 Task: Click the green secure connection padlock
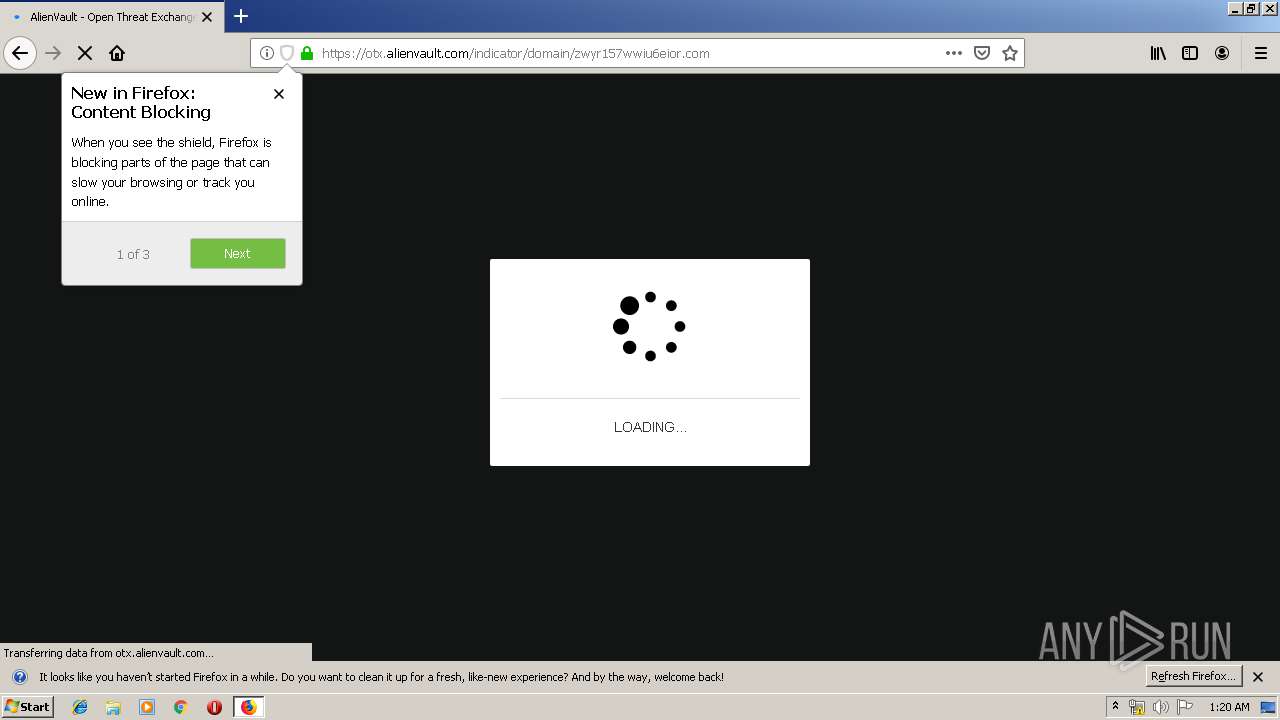(x=307, y=53)
